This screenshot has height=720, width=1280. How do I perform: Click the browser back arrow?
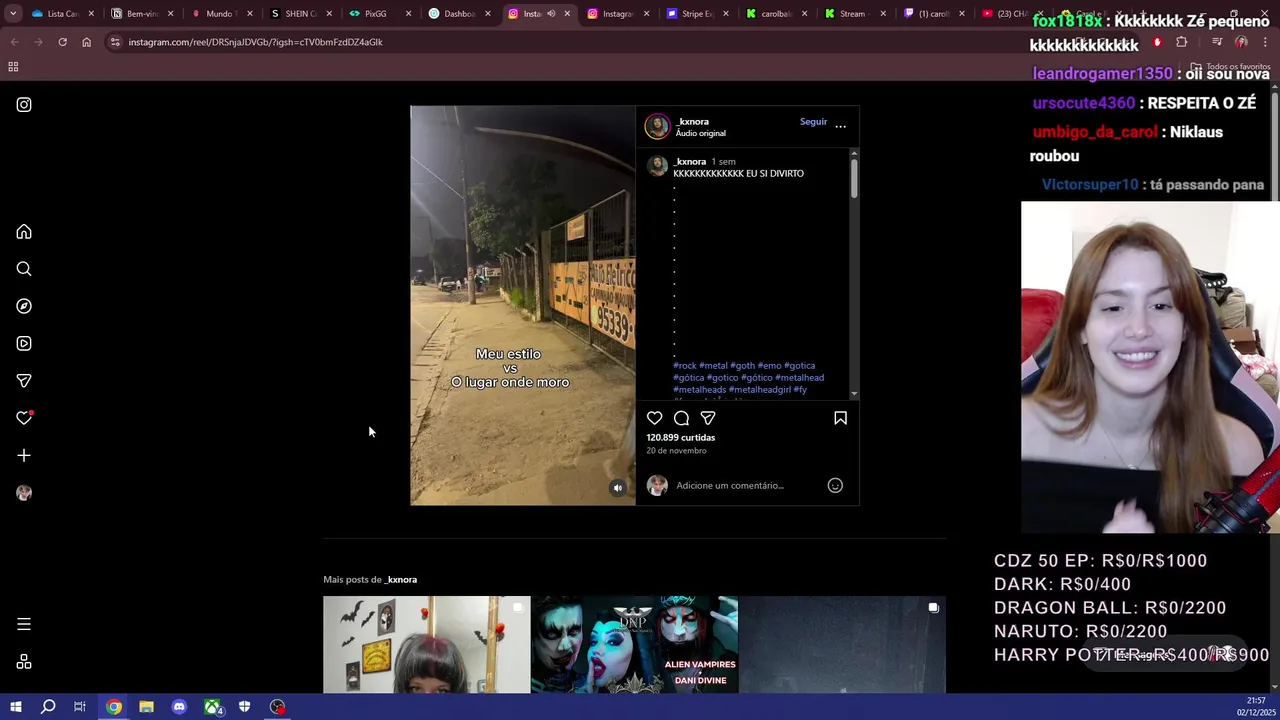click(14, 42)
